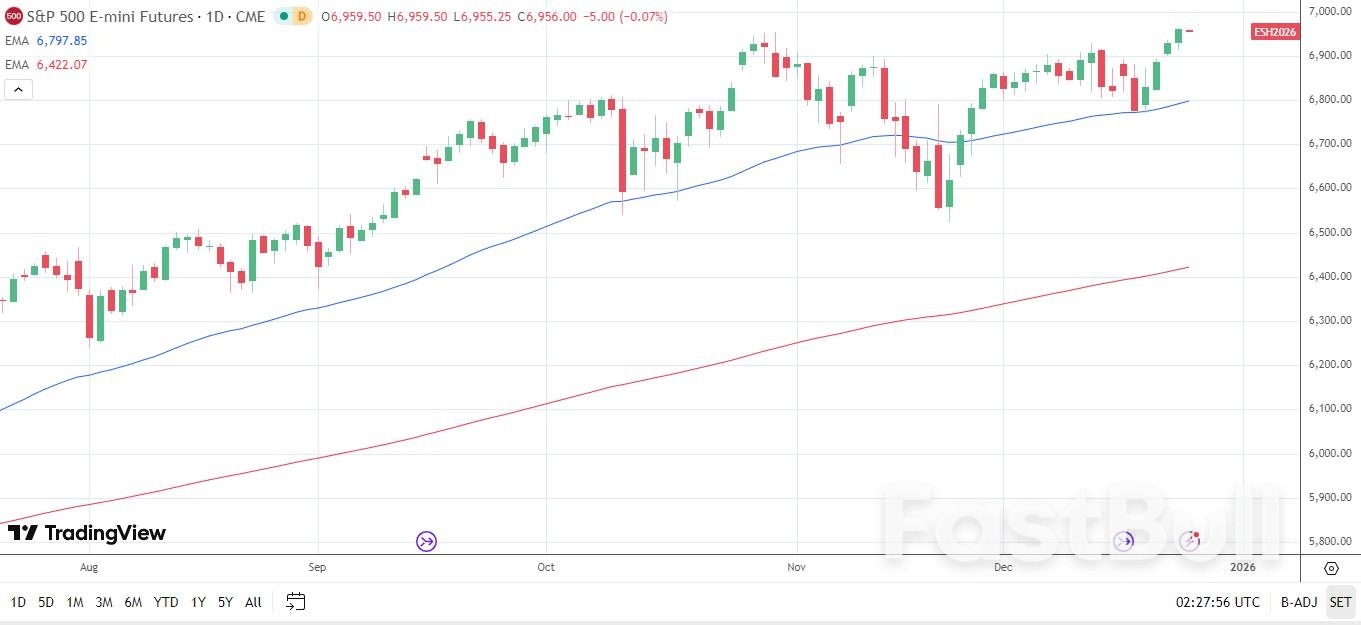Click the S&P 500 circular logo icon
Image resolution: width=1361 pixels, height=625 pixels.
tap(13, 17)
